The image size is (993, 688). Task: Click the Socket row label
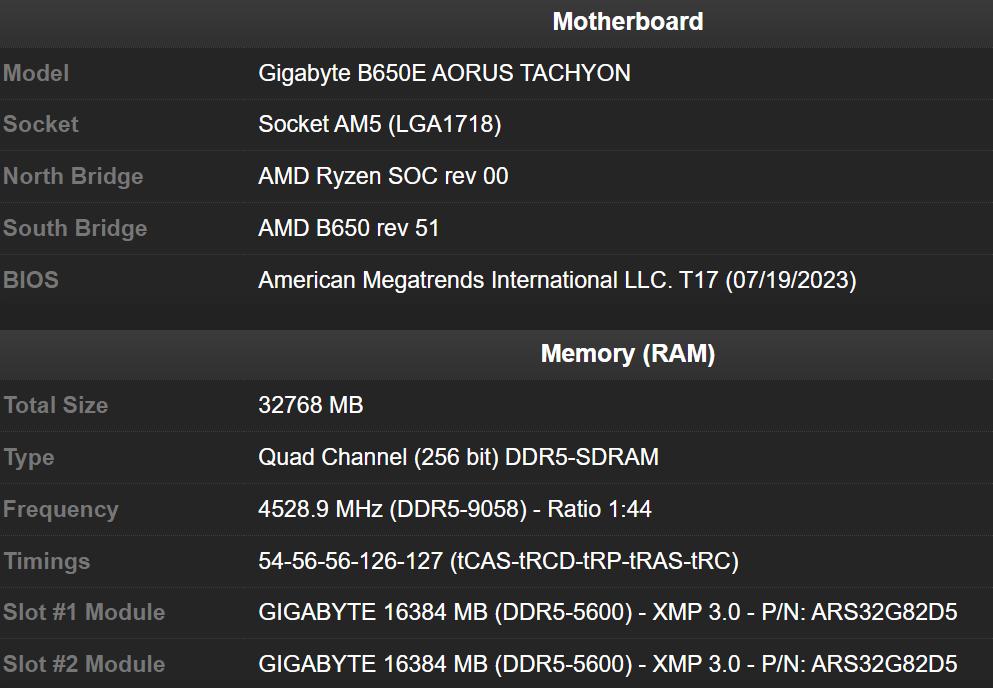click(x=41, y=124)
